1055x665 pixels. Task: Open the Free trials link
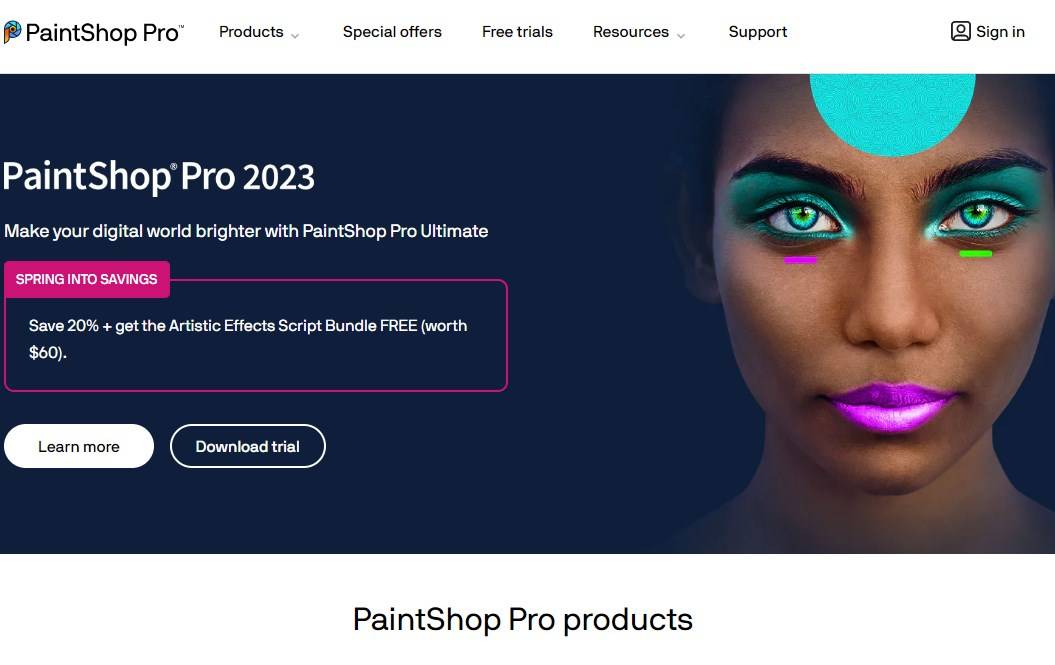517,32
